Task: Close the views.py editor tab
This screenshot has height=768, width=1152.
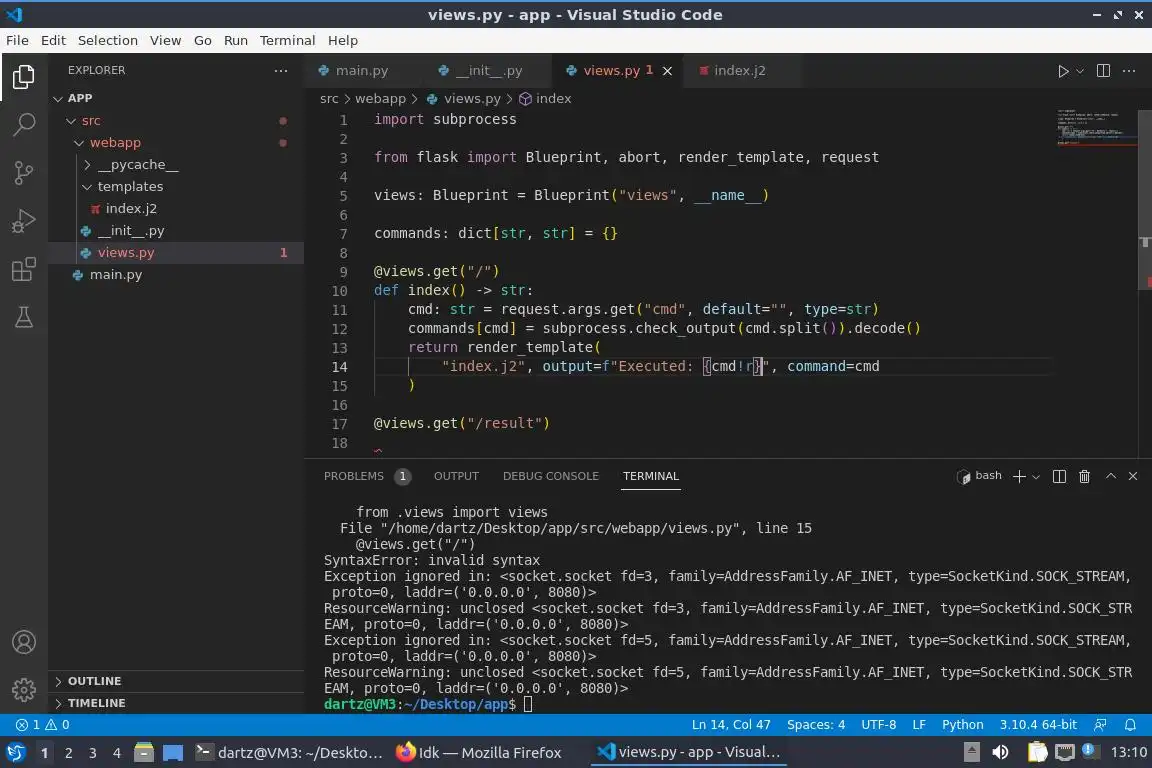Action: [x=667, y=71]
